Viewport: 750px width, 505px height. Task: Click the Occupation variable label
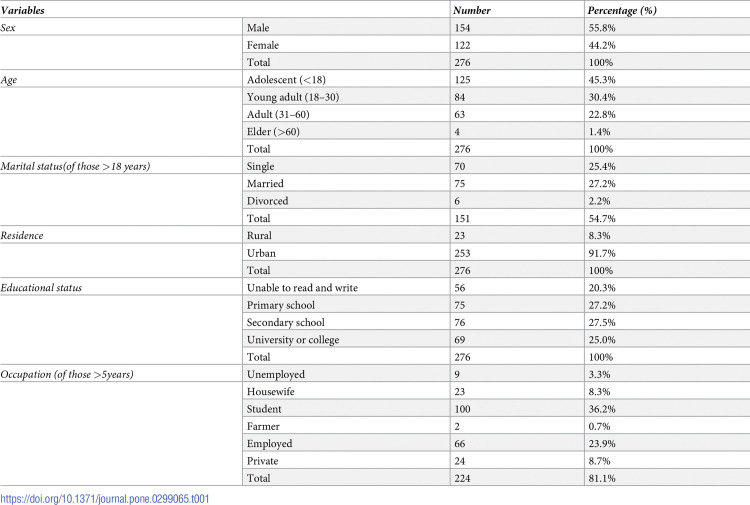click(x=67, y=374)
